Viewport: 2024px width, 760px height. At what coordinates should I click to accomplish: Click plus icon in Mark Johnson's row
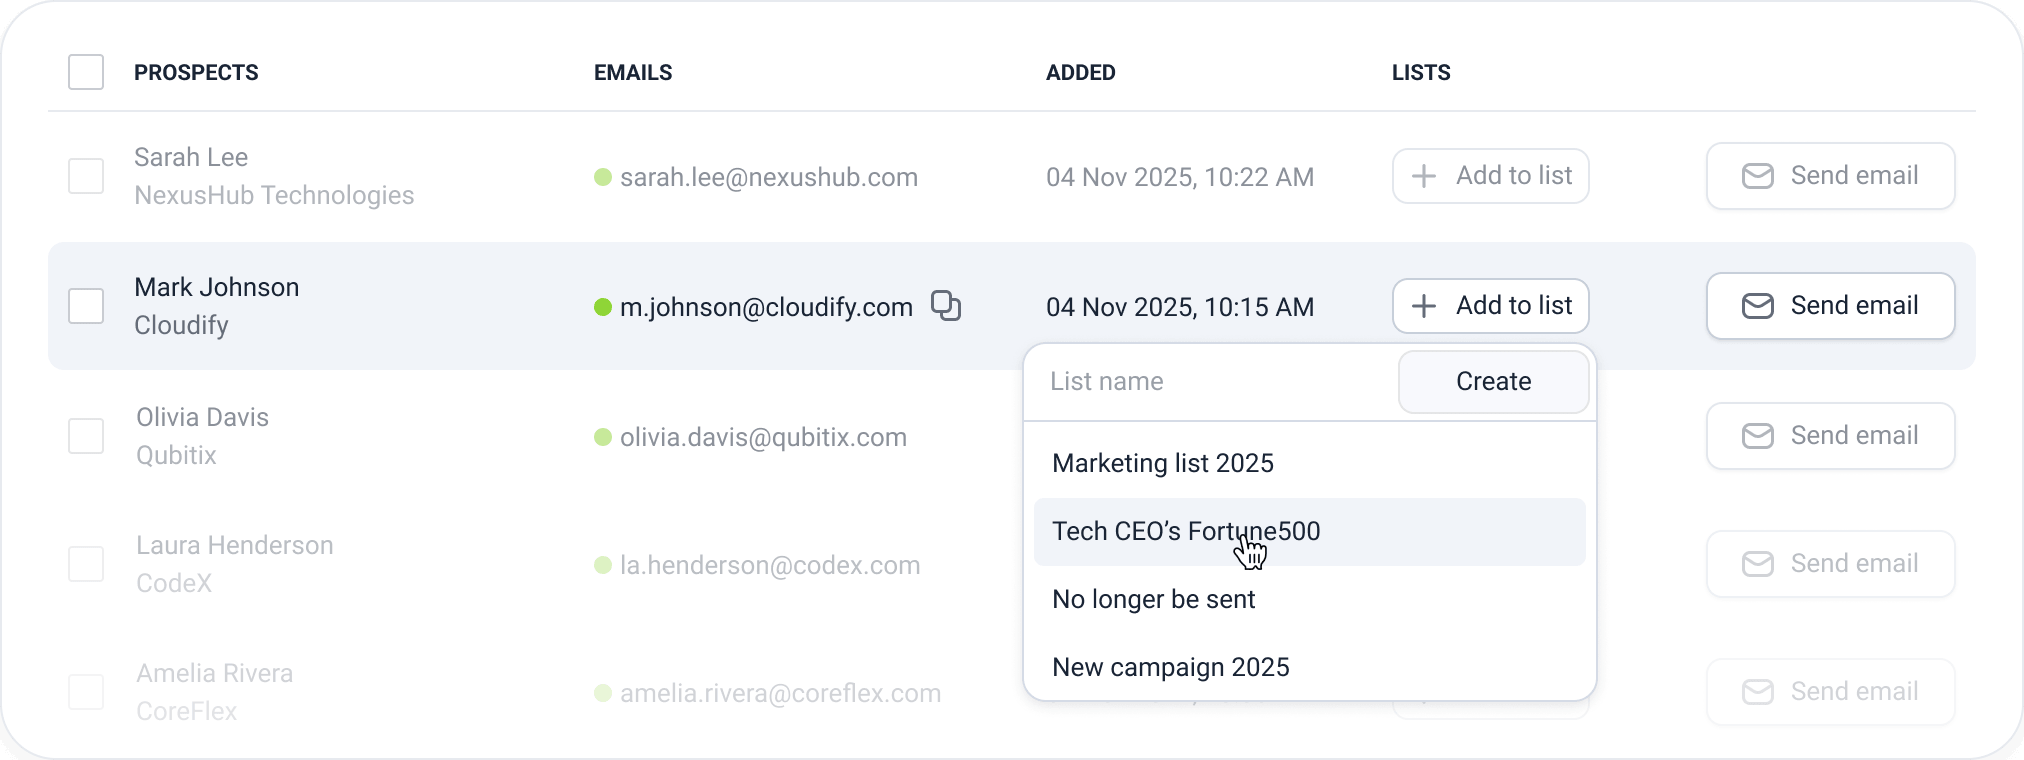point(1423,306)
